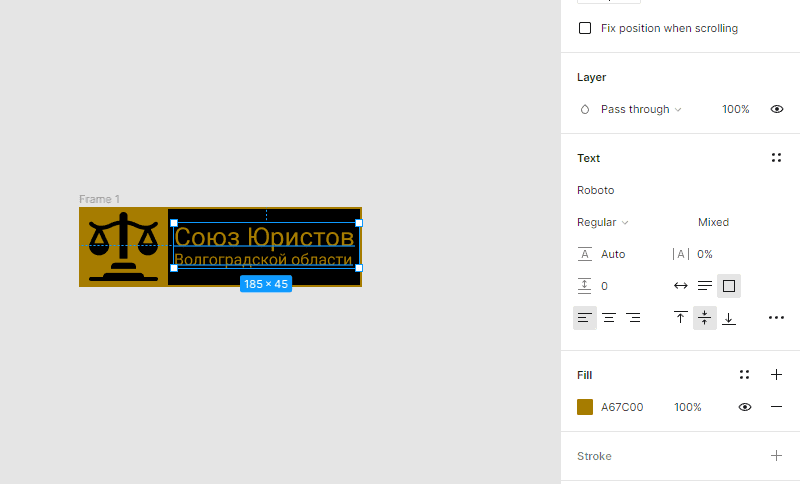Align text to bottom

[x=729, y=318]
